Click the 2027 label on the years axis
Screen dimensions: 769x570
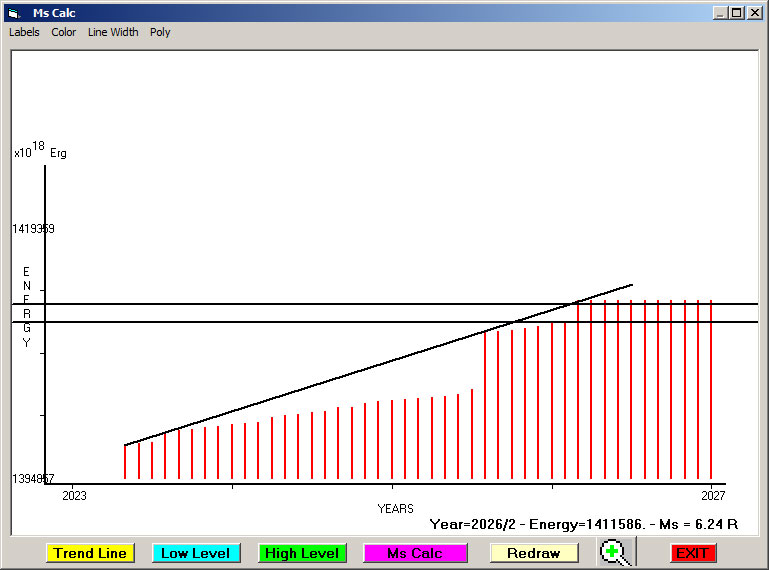coord(712,495)
